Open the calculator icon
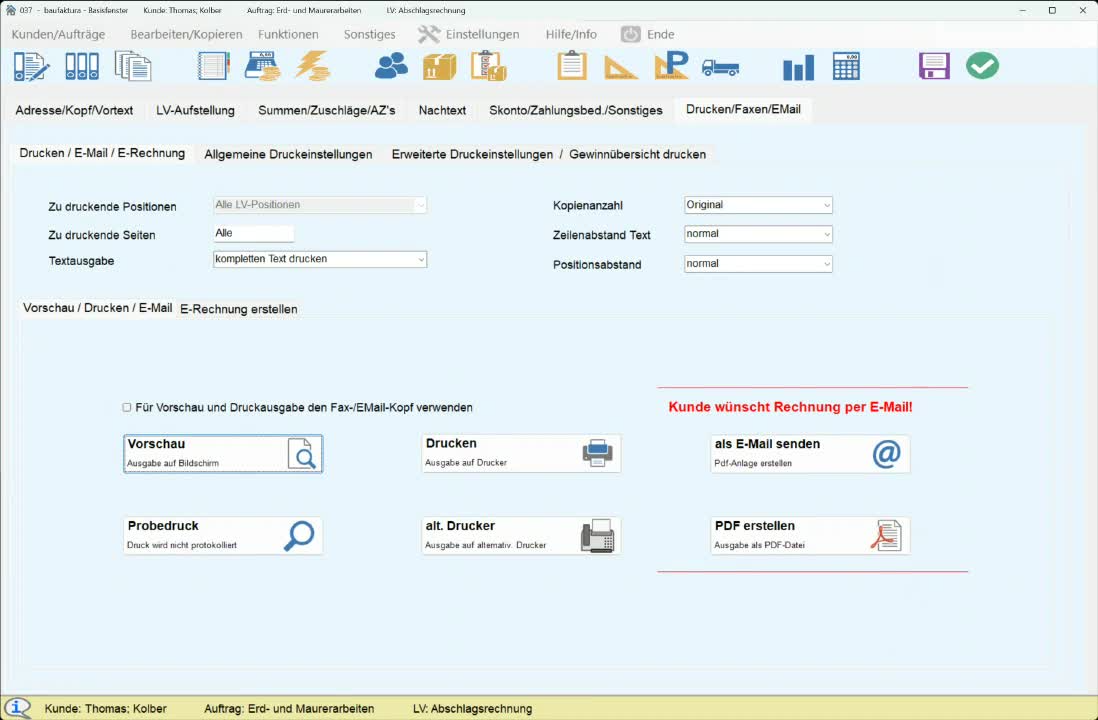Viewport: 1098px width, 720px height. 846,67
